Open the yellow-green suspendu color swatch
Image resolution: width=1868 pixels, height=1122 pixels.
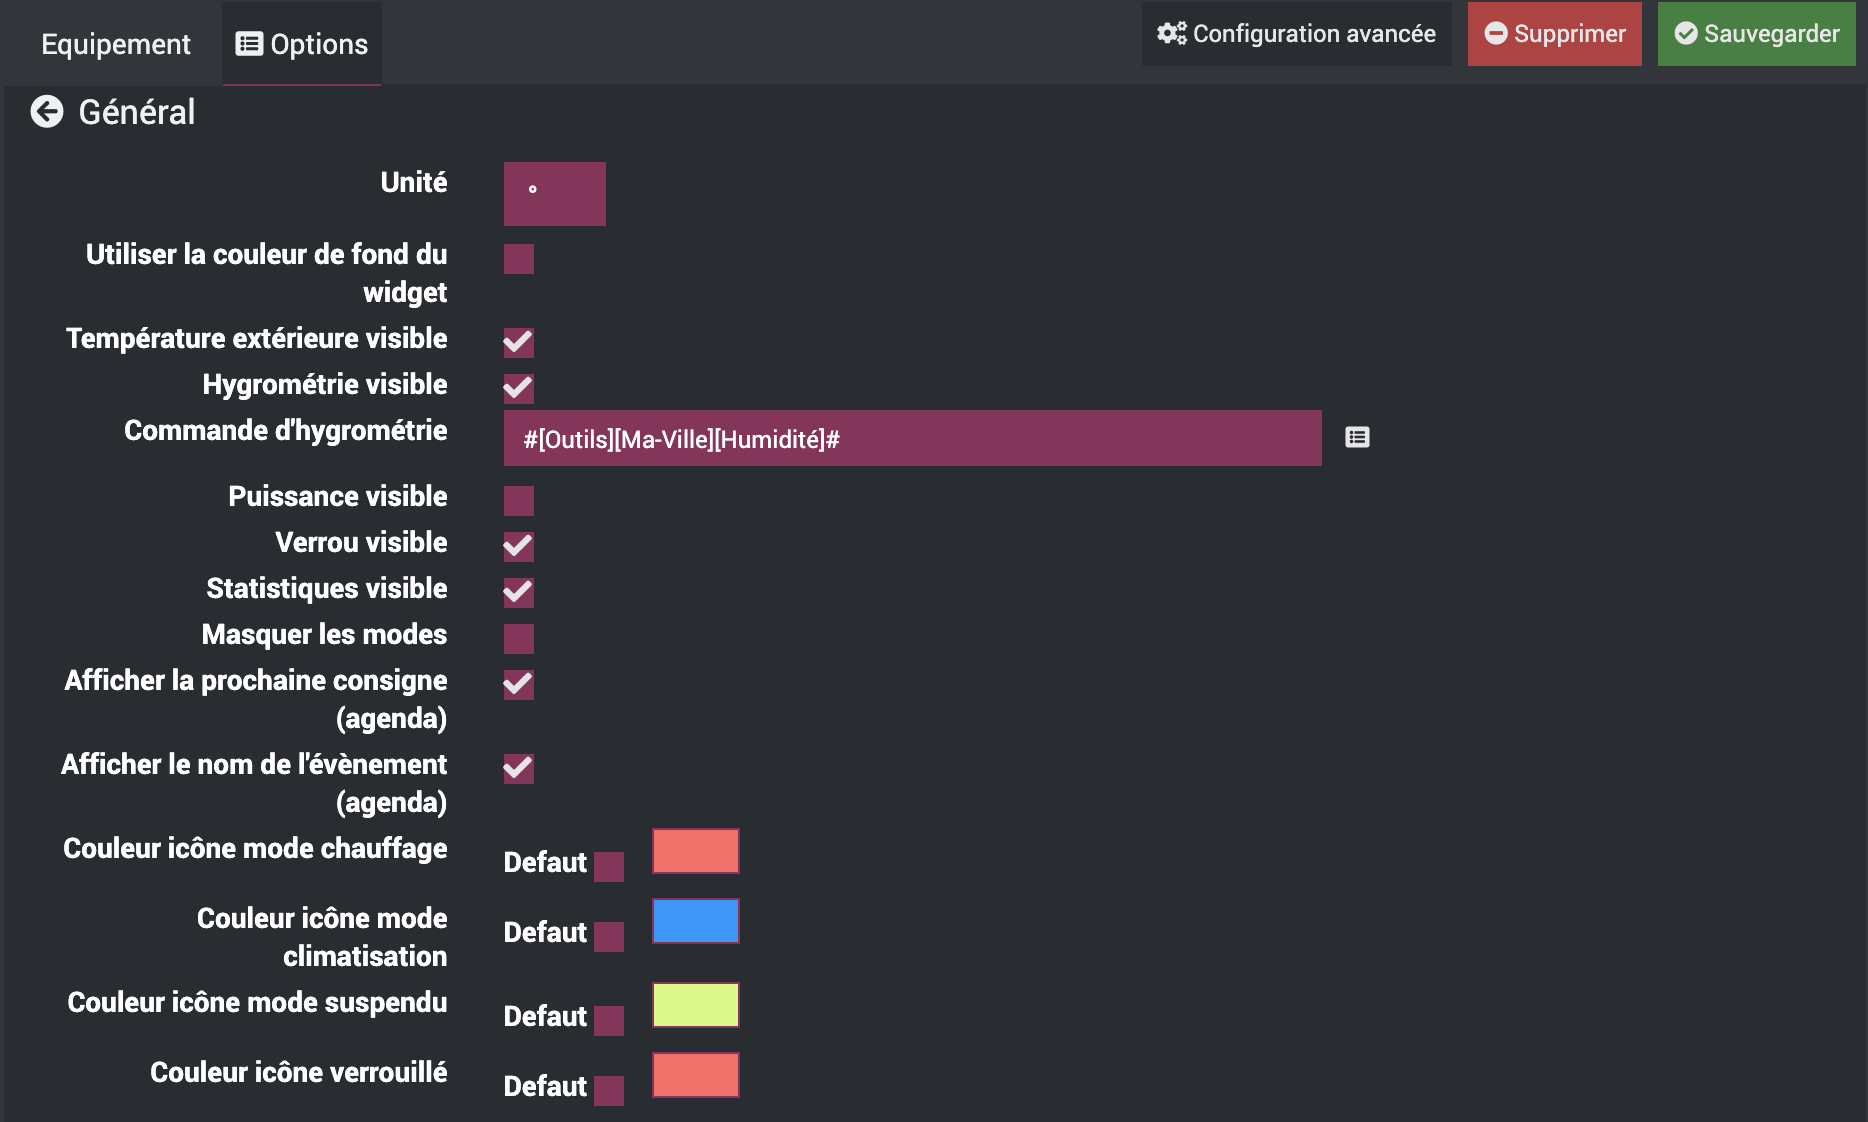click(696, 1005)
